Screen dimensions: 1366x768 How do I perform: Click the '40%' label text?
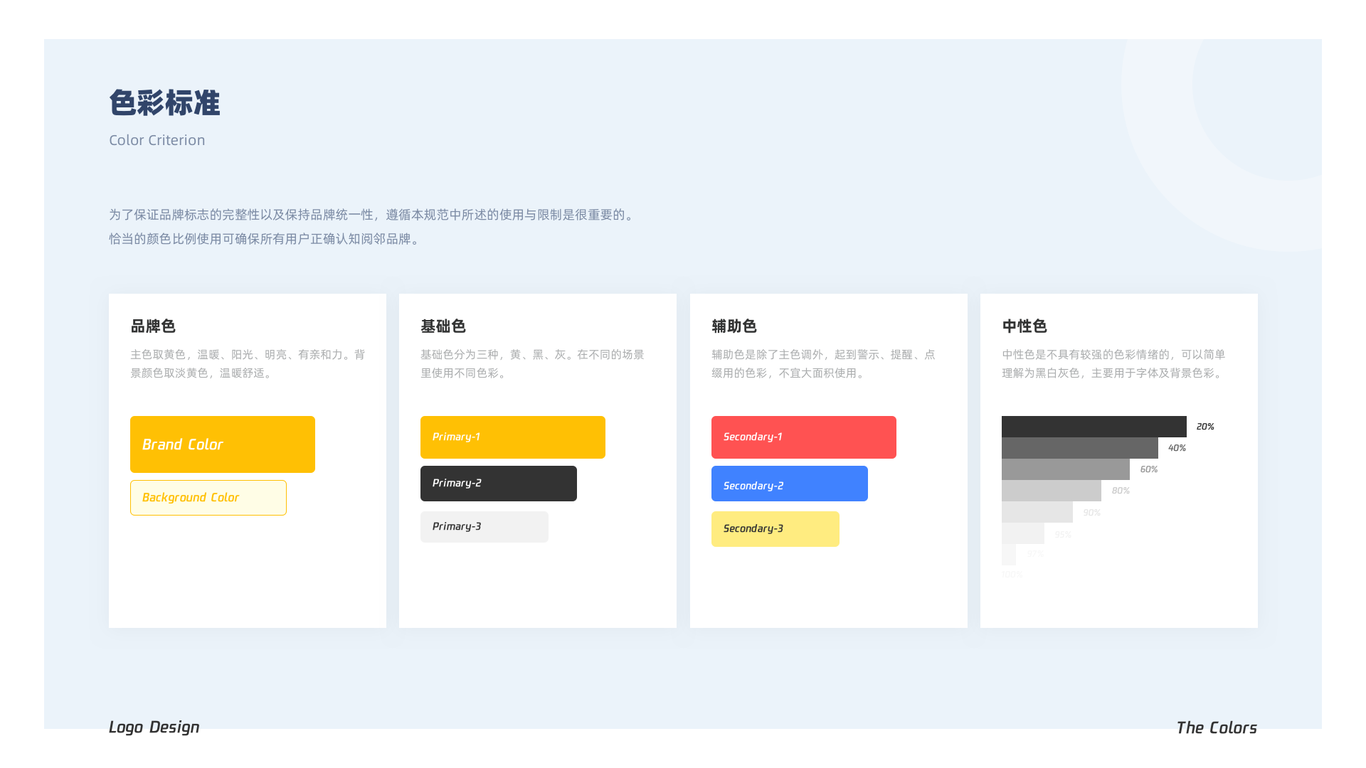pos(1177,448)
